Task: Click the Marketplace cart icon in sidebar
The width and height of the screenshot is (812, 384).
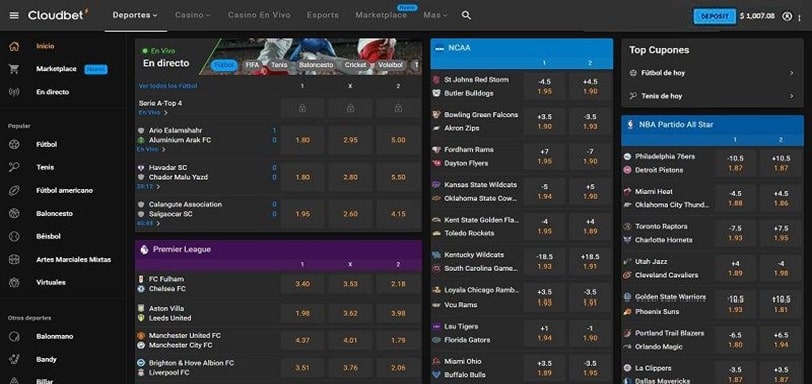Action: [x=14, y=69]
